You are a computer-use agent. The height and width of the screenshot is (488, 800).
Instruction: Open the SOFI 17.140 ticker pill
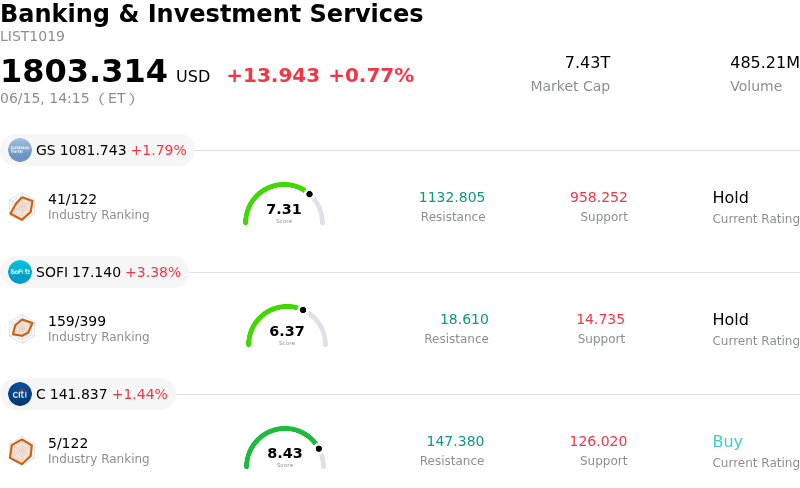94,272
